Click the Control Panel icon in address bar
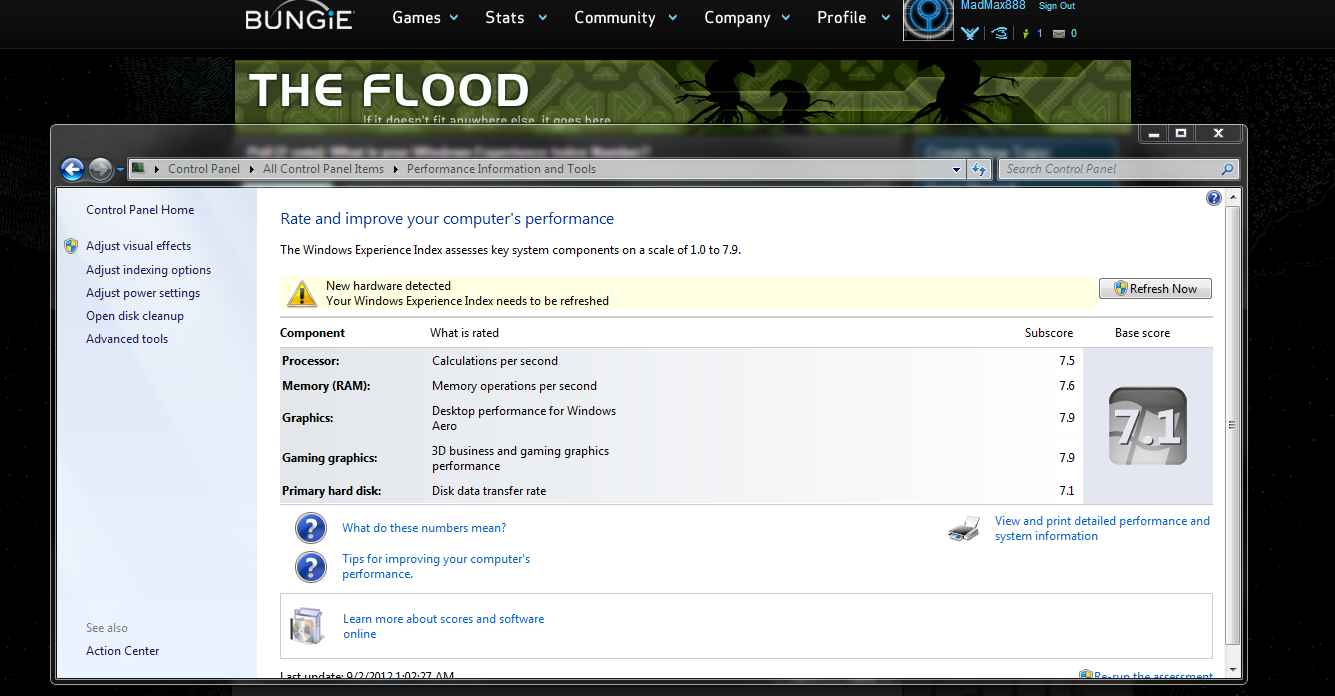 pyautogui.click(x=139, y=168)
